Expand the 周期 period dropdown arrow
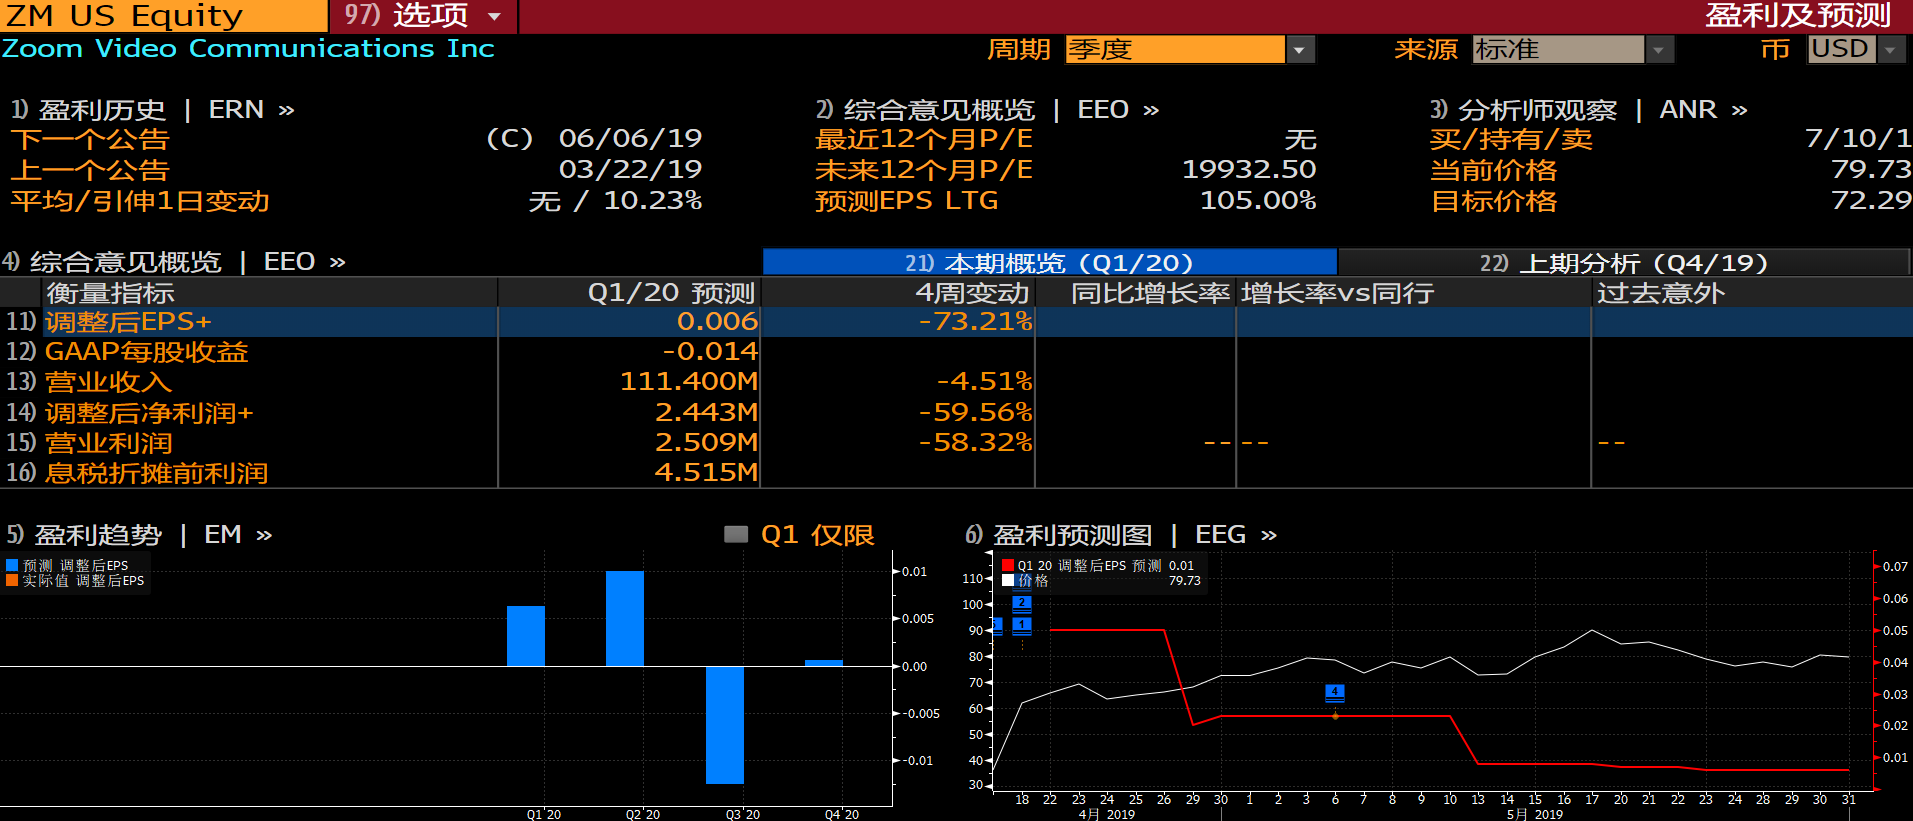Screen dimensions: 1913x821 tap(1300, 49)
